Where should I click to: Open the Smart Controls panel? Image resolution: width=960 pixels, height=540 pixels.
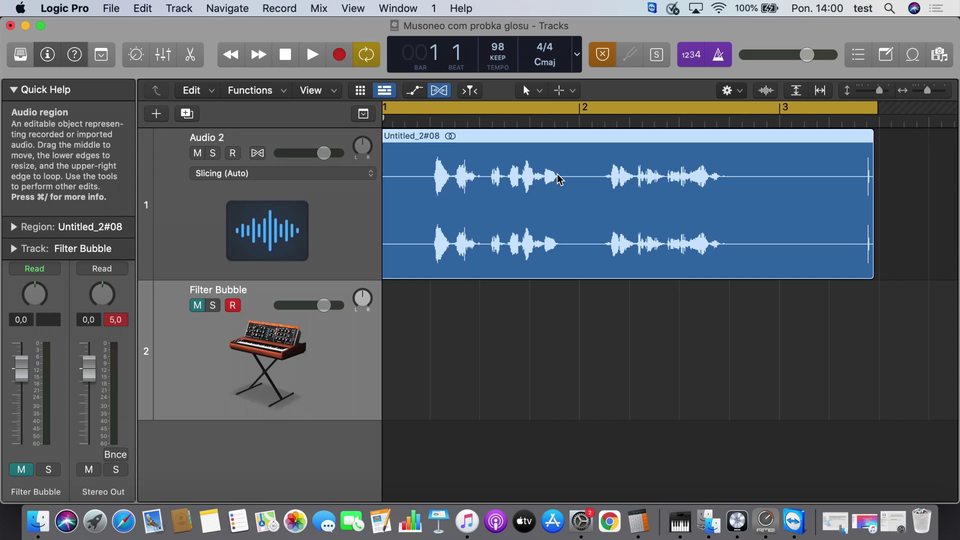(136, 54)
